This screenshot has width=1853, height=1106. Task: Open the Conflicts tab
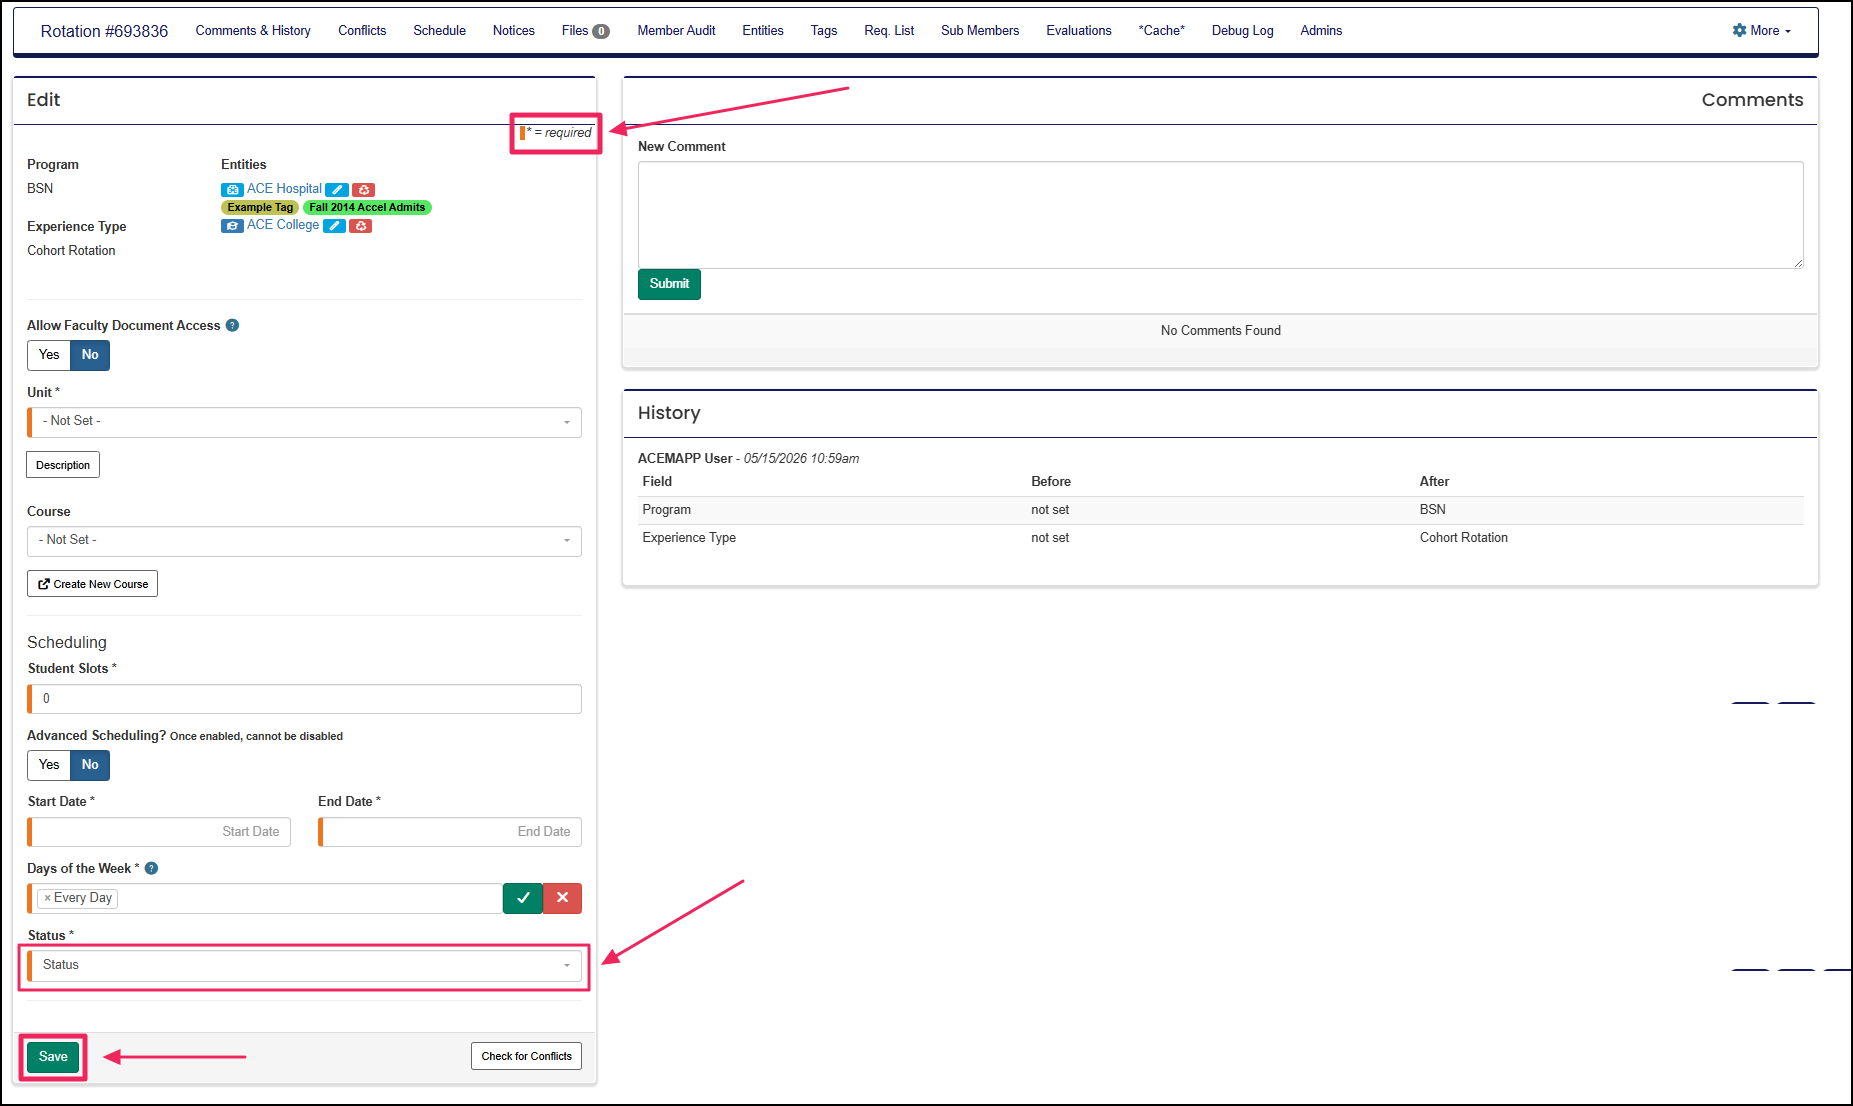(x=362, y=31)
